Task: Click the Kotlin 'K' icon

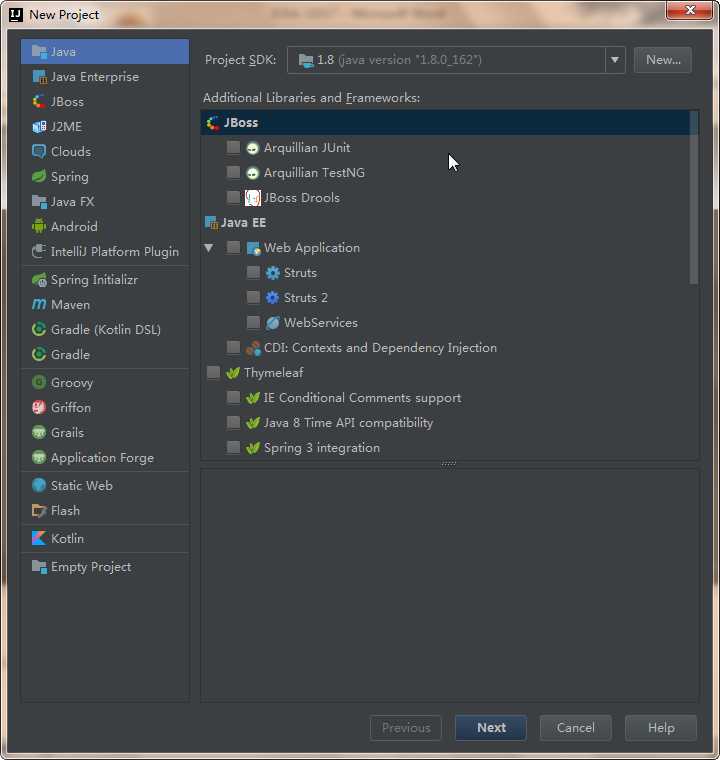Action: click(39, 538)
